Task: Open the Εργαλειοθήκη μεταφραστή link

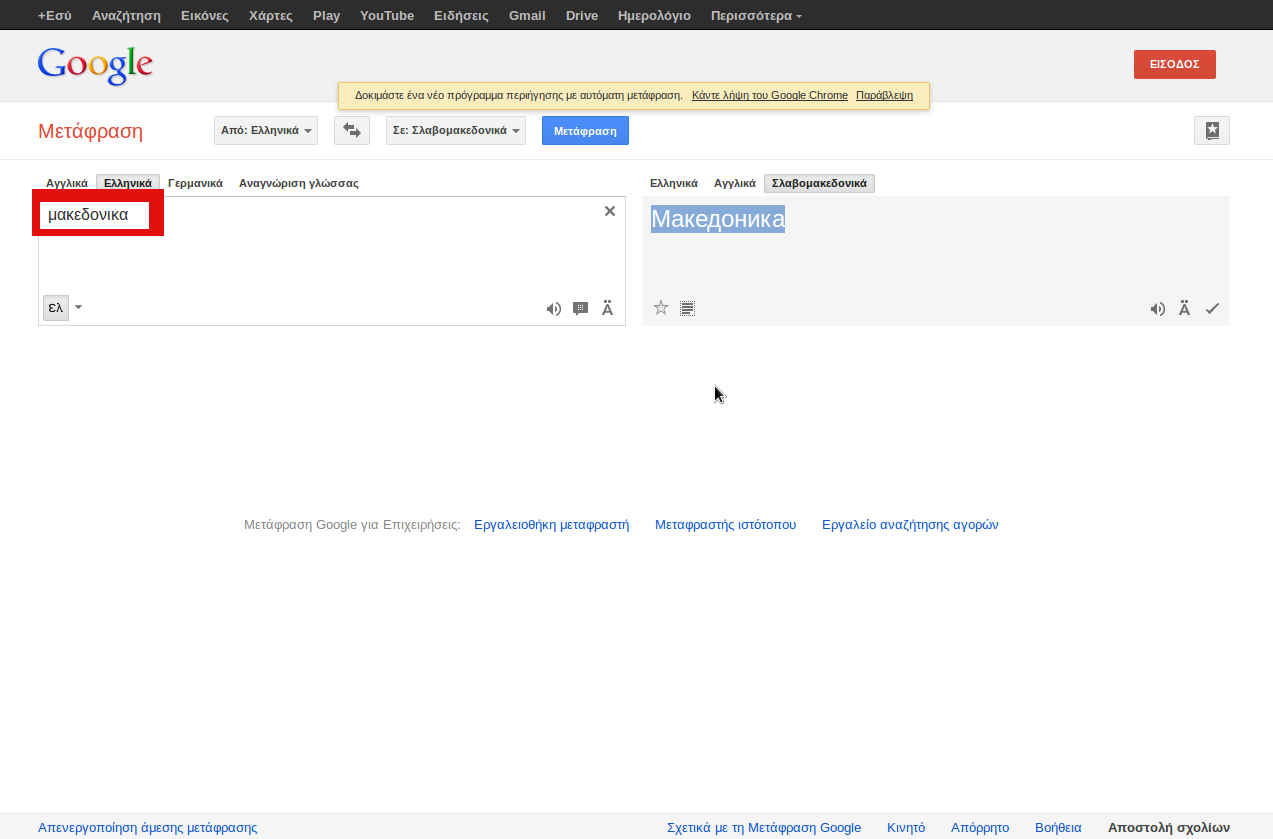Action: [552, 525]
